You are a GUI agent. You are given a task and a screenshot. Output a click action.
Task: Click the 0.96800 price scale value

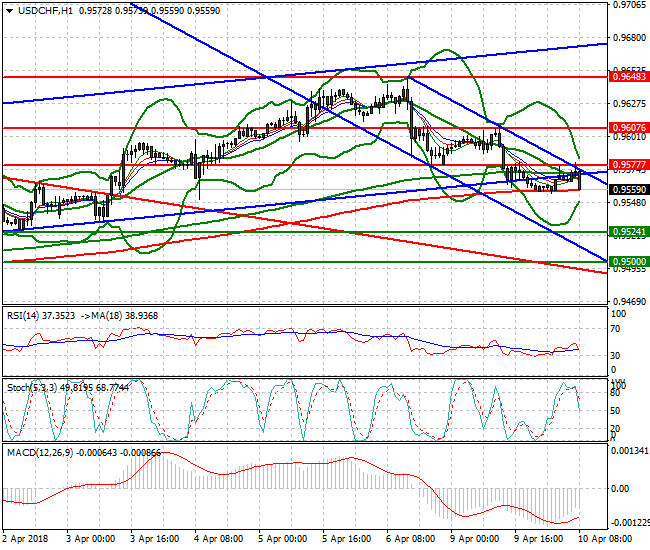pyautogui.click(x=629, y=38)
